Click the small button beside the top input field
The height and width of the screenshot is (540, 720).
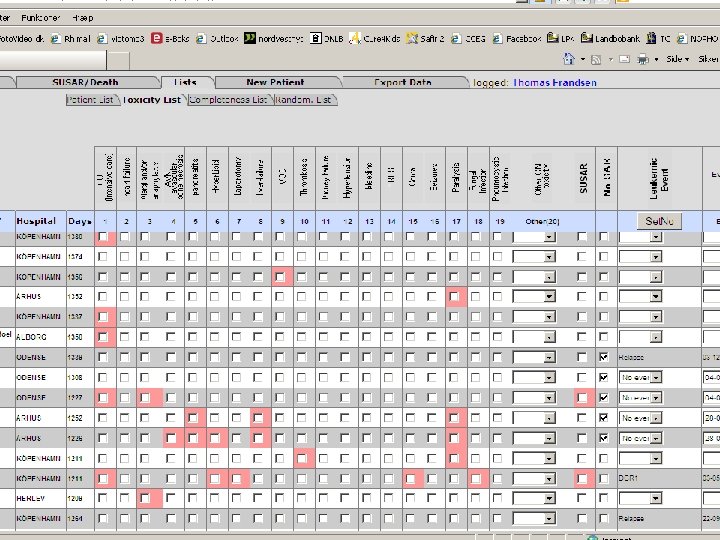point(118,60)
